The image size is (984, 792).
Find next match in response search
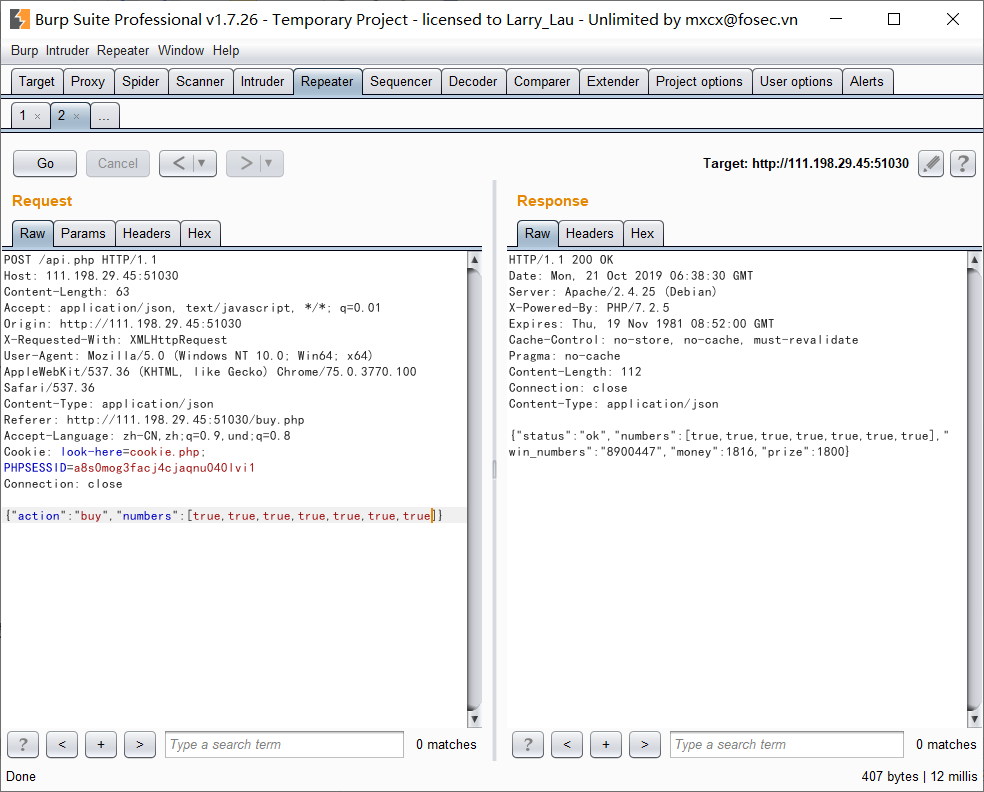pyautogui.click(x=645, y=744)
